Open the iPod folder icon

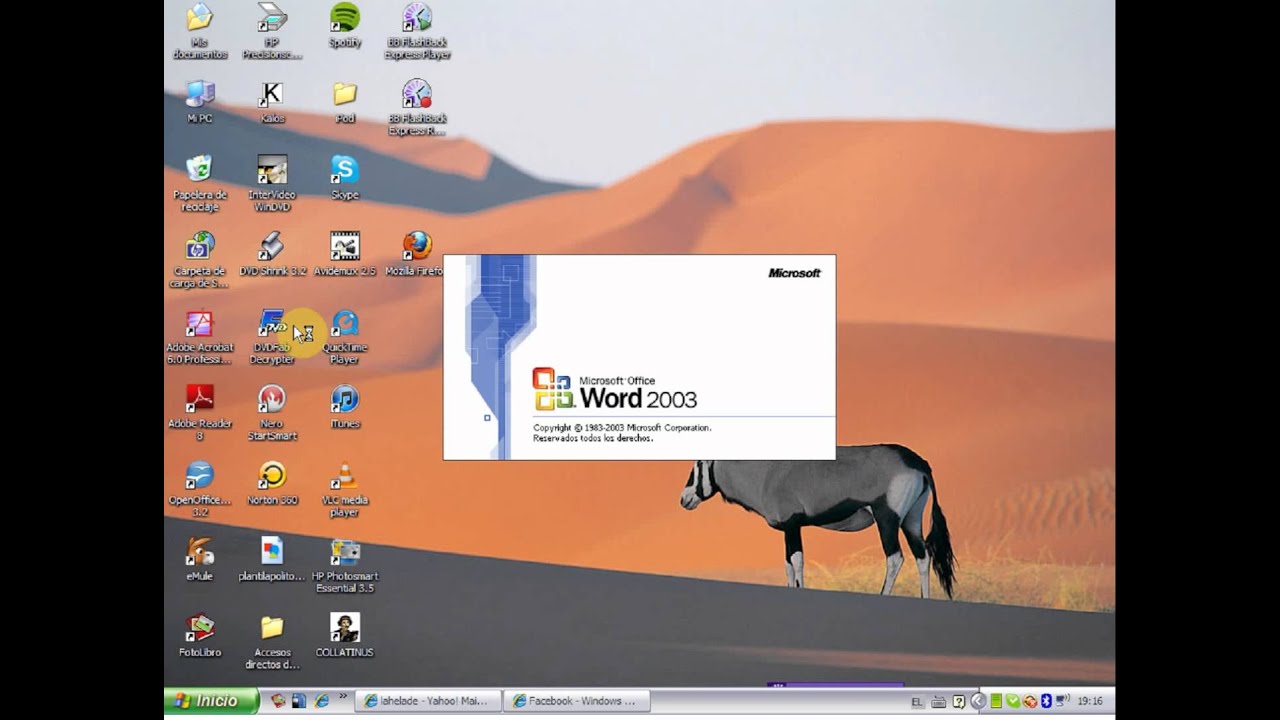[345, 102]
